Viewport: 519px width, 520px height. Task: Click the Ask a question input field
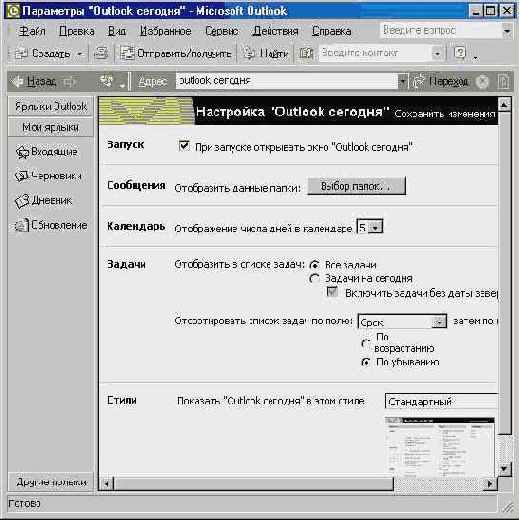click(441, 31)
